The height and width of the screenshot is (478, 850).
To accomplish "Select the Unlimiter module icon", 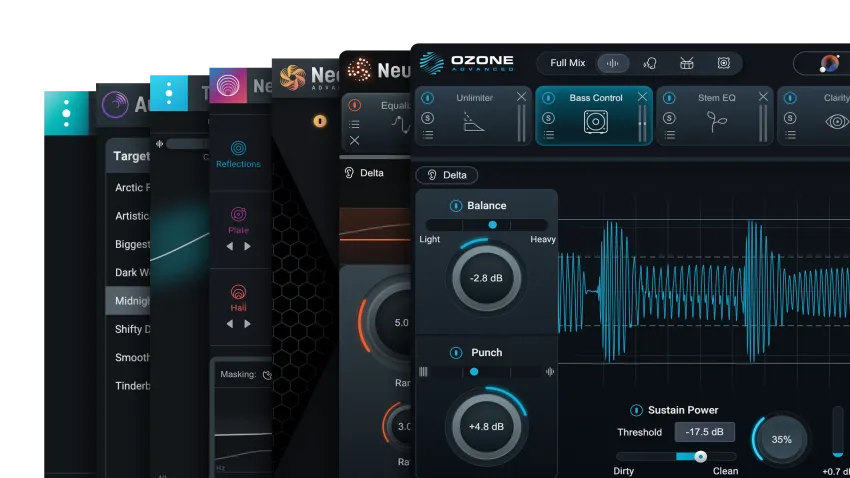I will click(474, 122).
